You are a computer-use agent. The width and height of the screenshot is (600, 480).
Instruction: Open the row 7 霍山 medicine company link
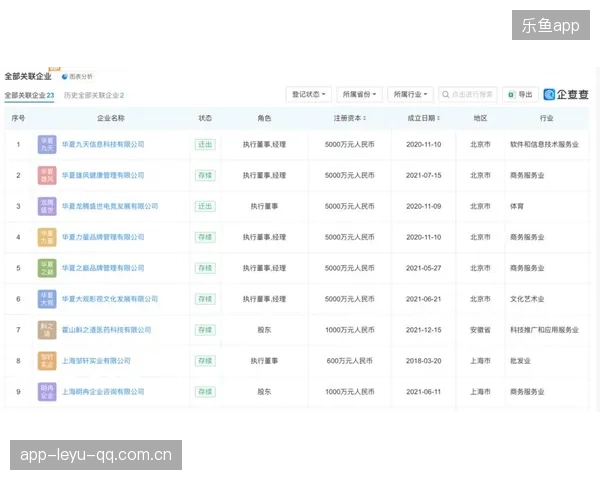tap(106, 330)
